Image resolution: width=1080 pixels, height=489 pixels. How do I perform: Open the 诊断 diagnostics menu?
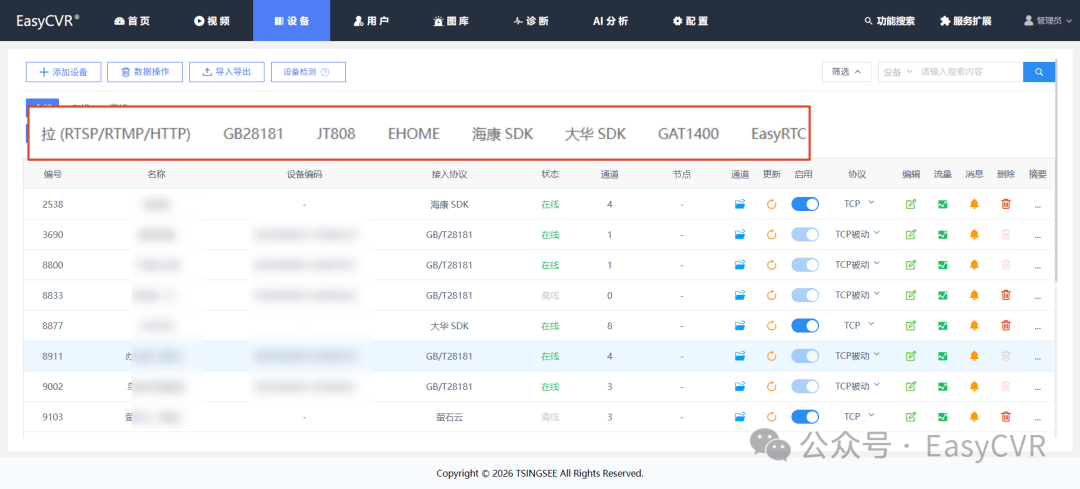coord(530,21)
